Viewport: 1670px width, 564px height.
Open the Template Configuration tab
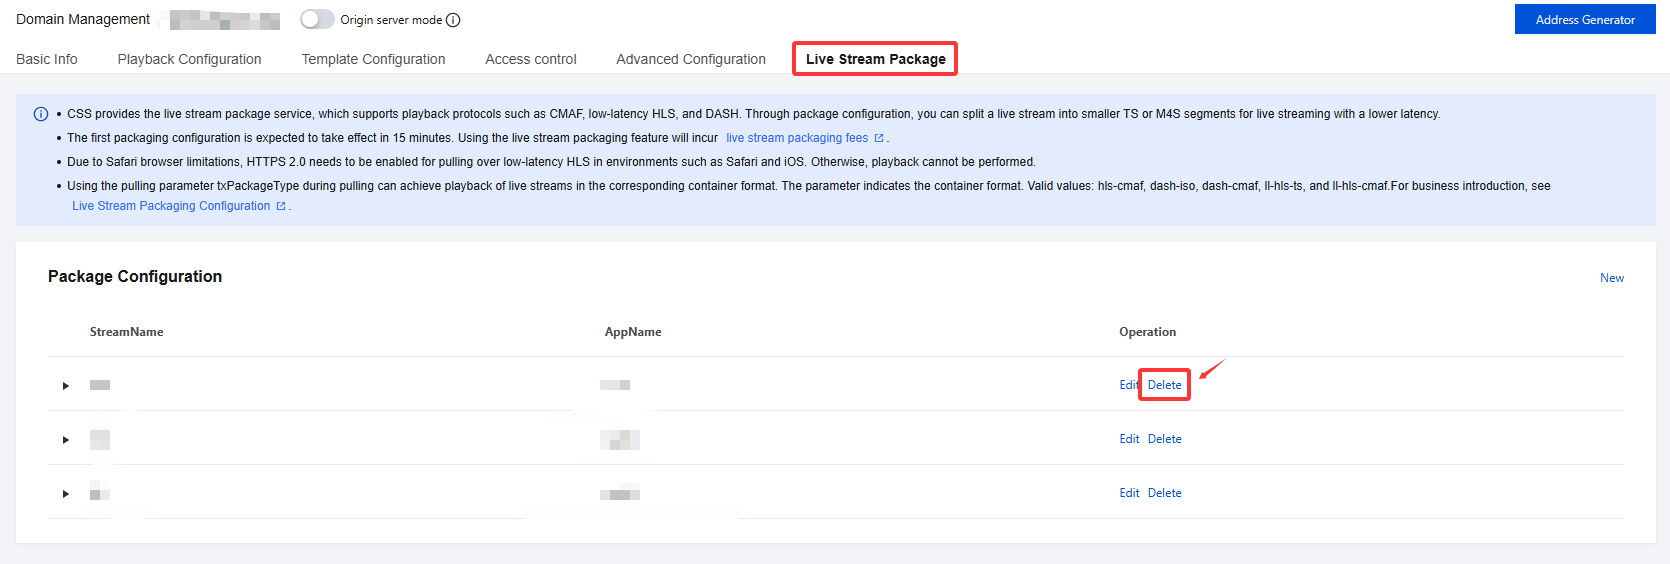373,59
